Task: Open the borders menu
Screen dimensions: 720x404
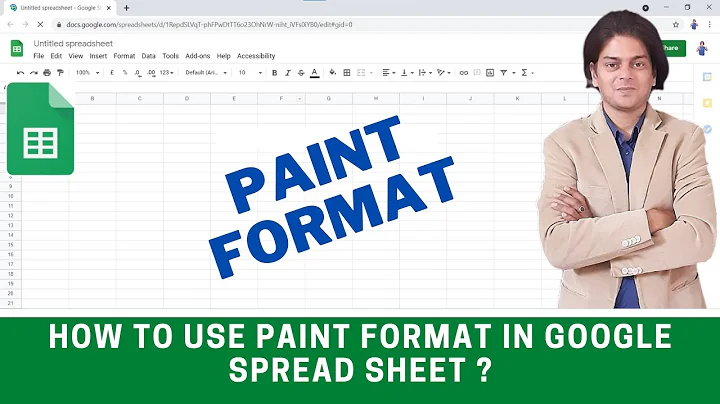Action: point(347,73)
